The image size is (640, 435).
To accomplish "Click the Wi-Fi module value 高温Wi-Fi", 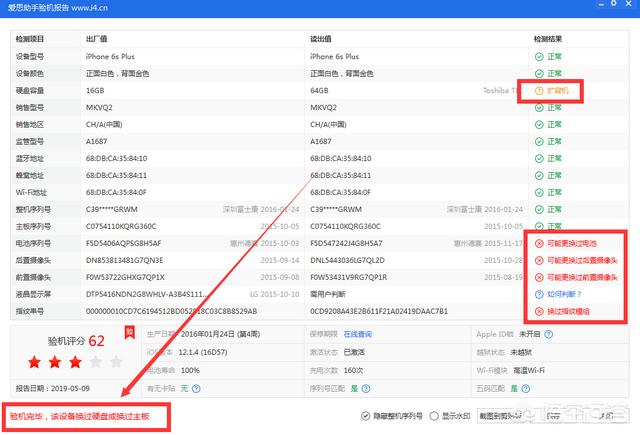I will pos(529,371).
